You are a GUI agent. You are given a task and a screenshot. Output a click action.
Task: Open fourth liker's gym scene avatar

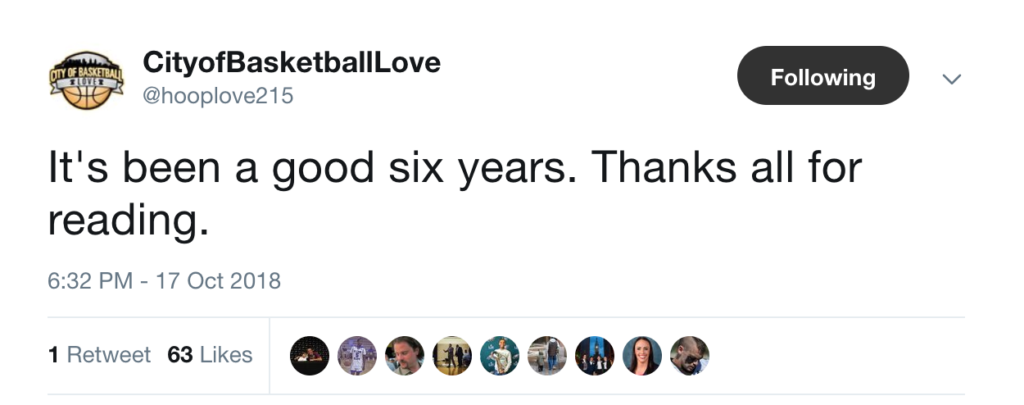452,355
